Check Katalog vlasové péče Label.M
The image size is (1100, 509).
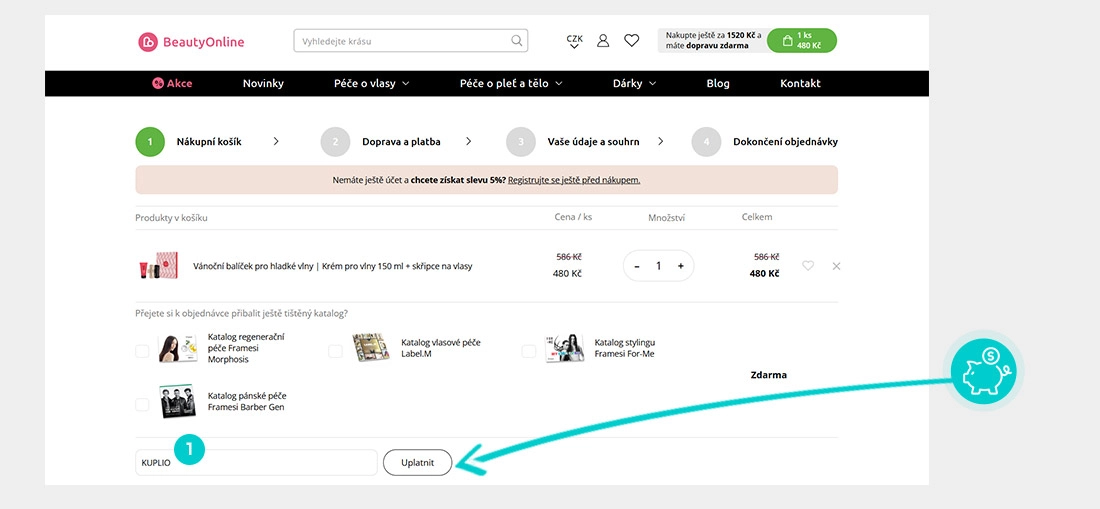coord(335,351)
